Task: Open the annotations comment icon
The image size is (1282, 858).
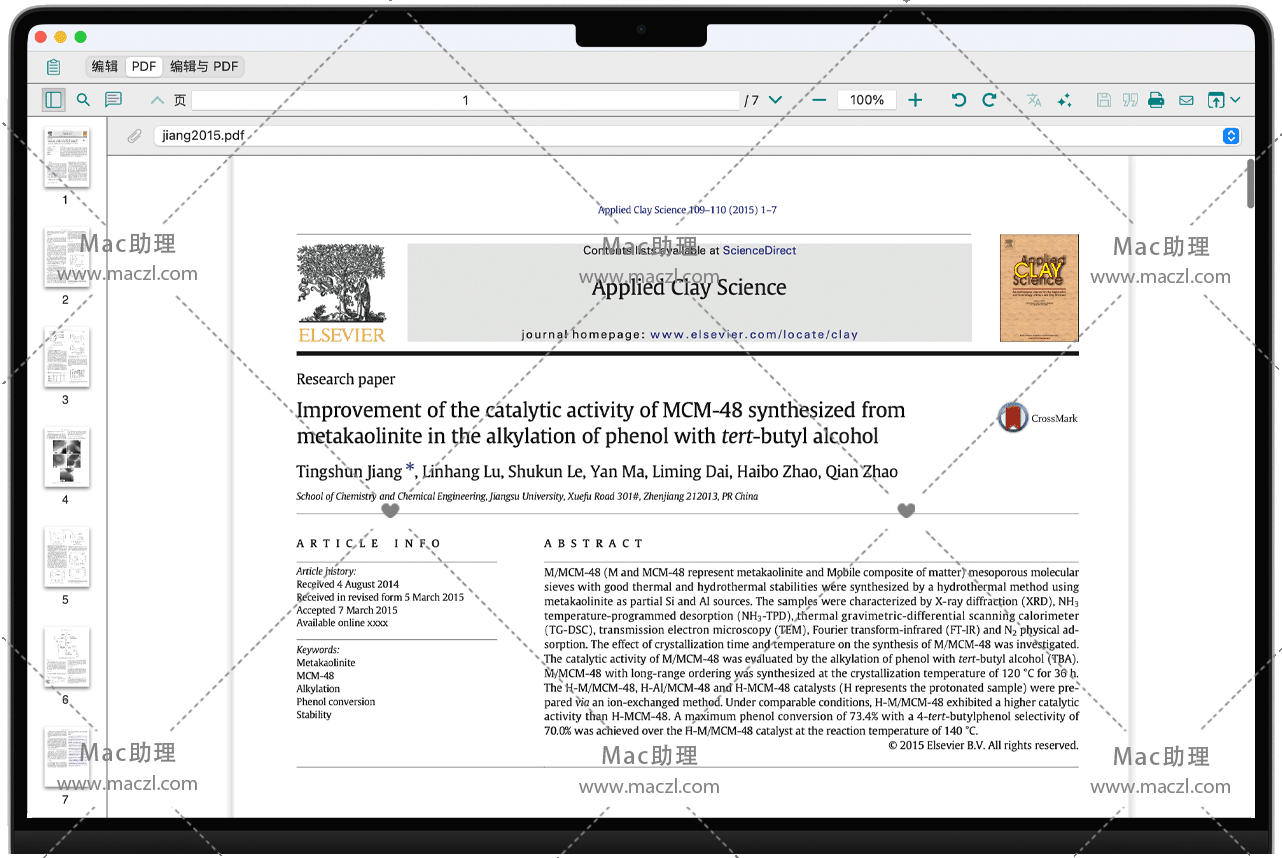Action: 114,100
